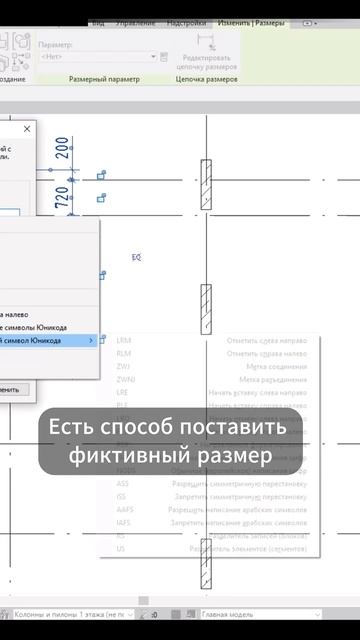Open Колонны и пилоны 1 этажа workset dropdown
Screen dimensions: 360x640
tap(73, 614)
